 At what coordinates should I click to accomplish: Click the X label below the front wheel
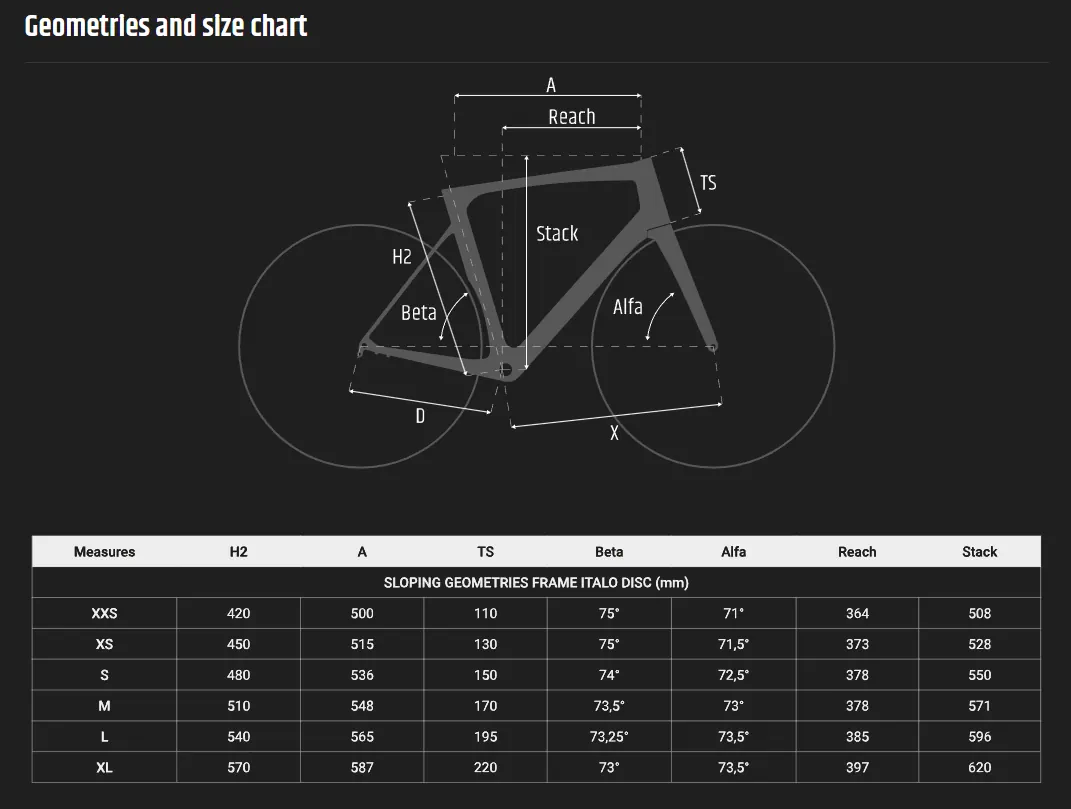(x=615, y=433)
